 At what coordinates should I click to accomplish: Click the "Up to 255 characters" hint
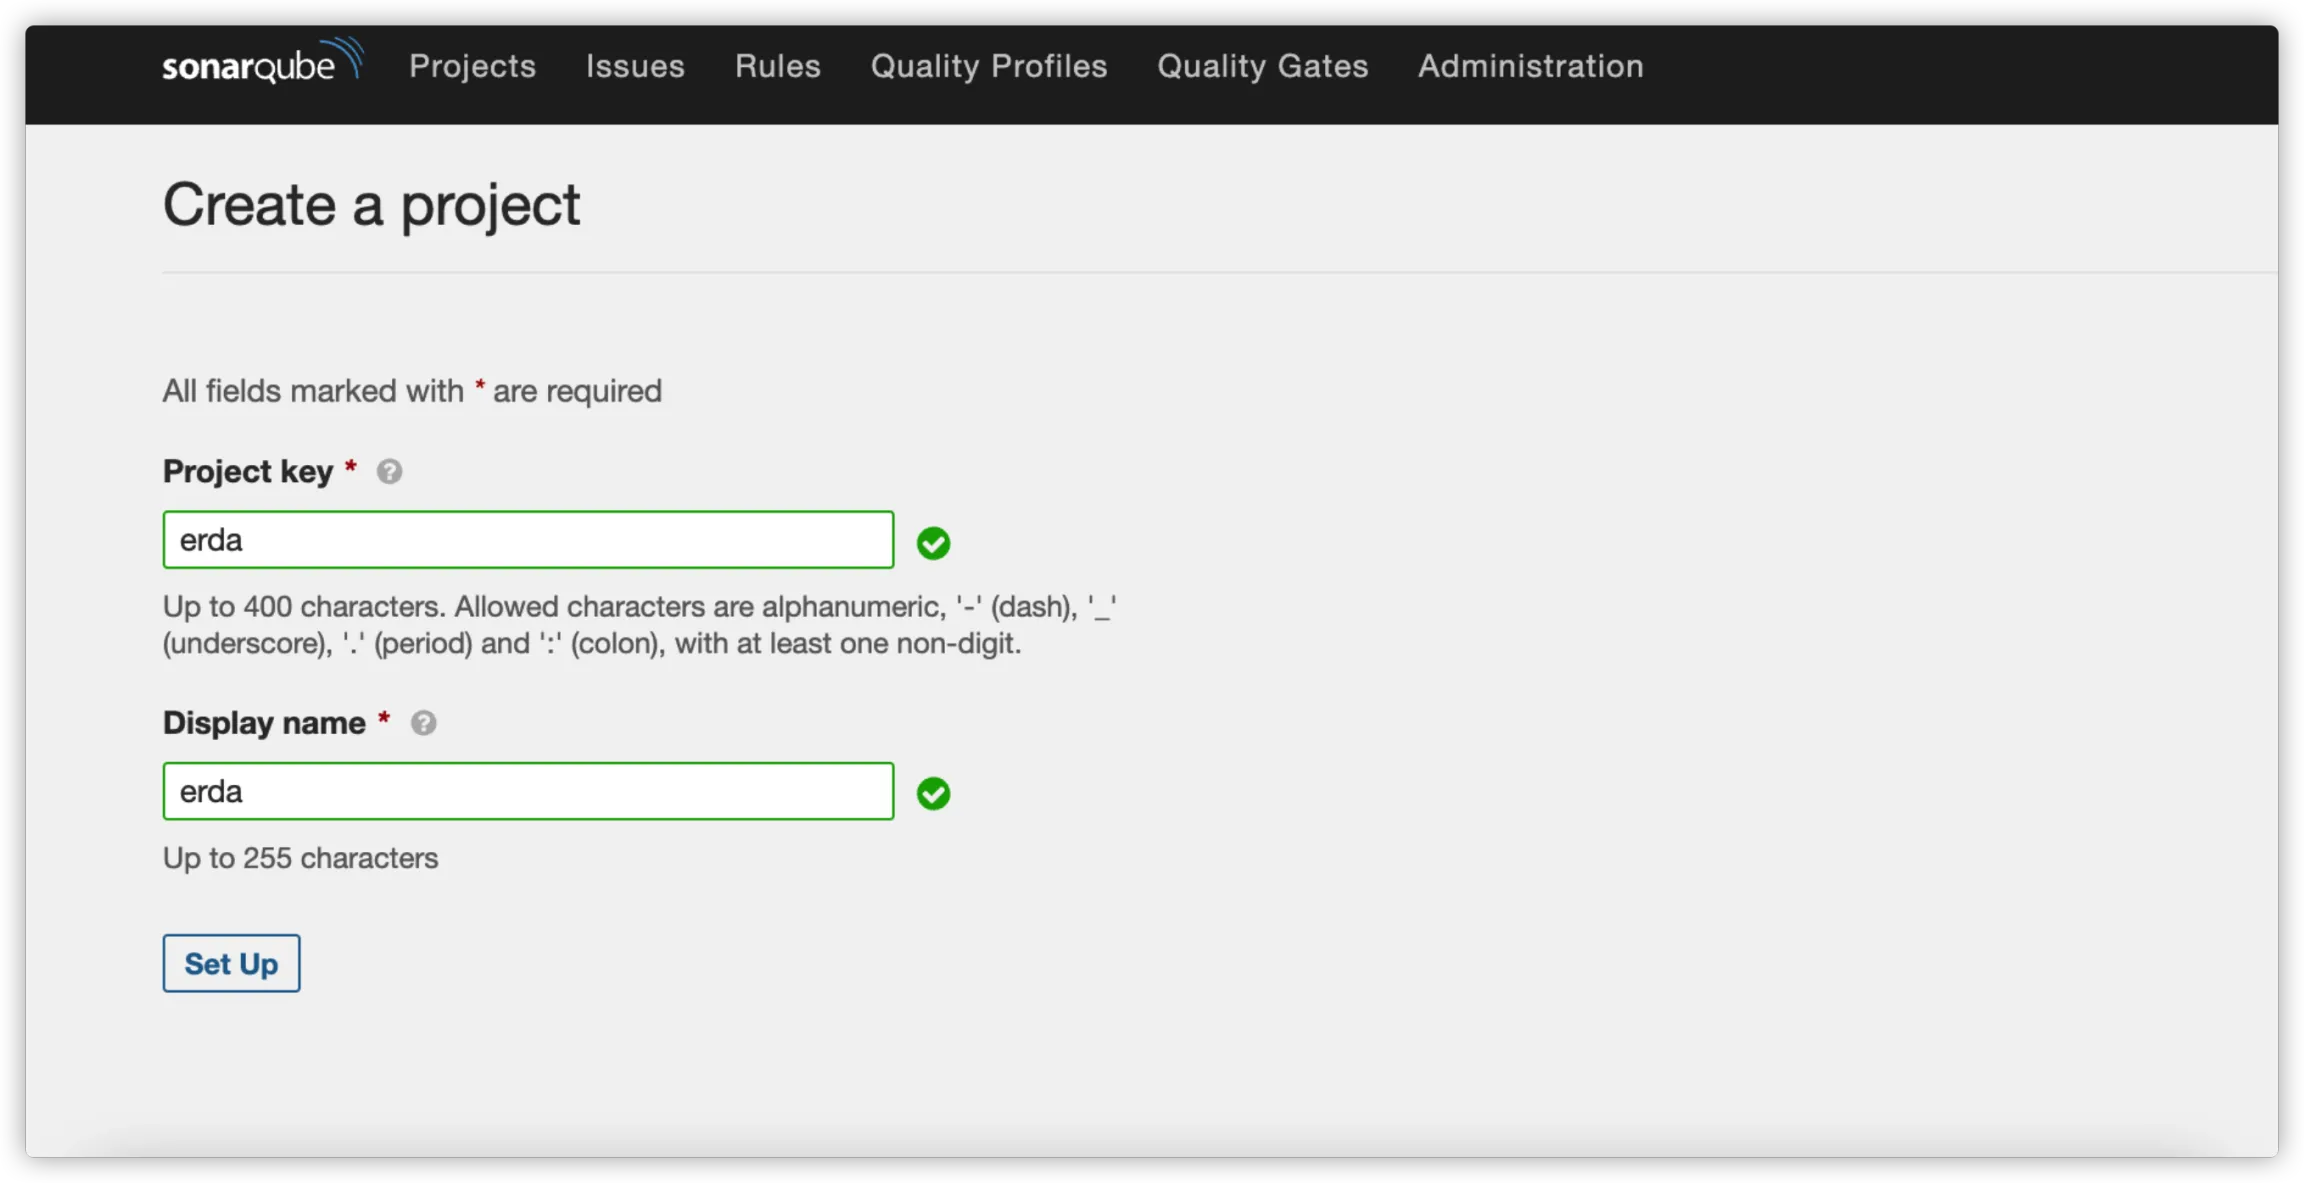pyautogui.click(x=300, y=858)
